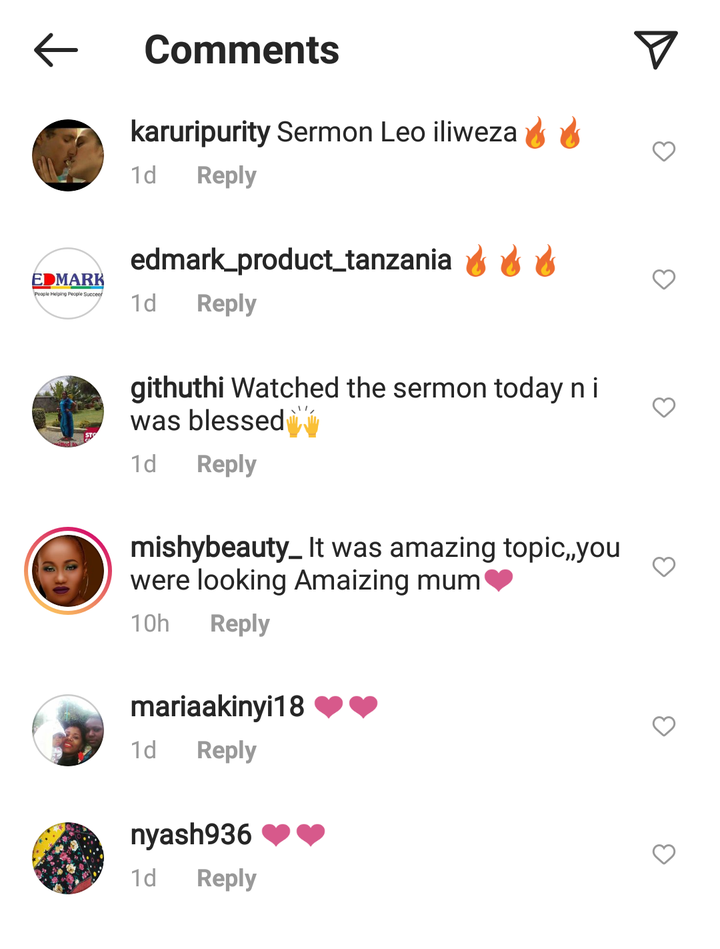720x949 pixels.
Task: Reply to nyash936's comment
Action: 226,878
